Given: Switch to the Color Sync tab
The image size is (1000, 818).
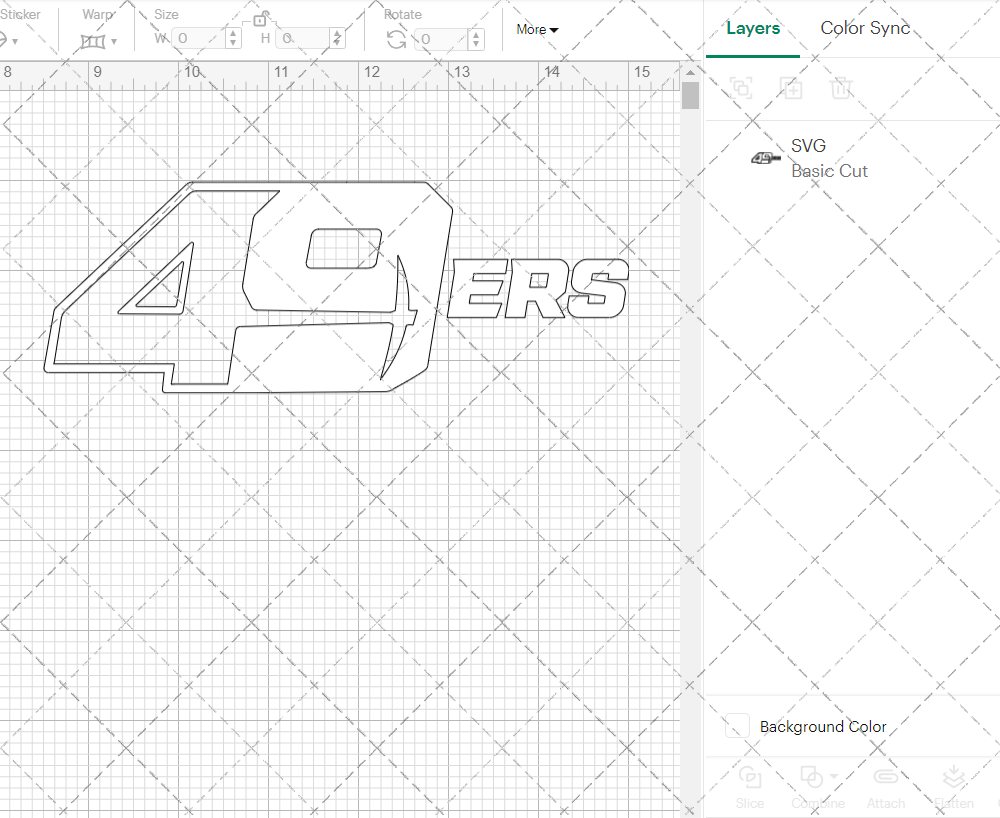Looking at the screenshot, I should click(x=864, y=28).
